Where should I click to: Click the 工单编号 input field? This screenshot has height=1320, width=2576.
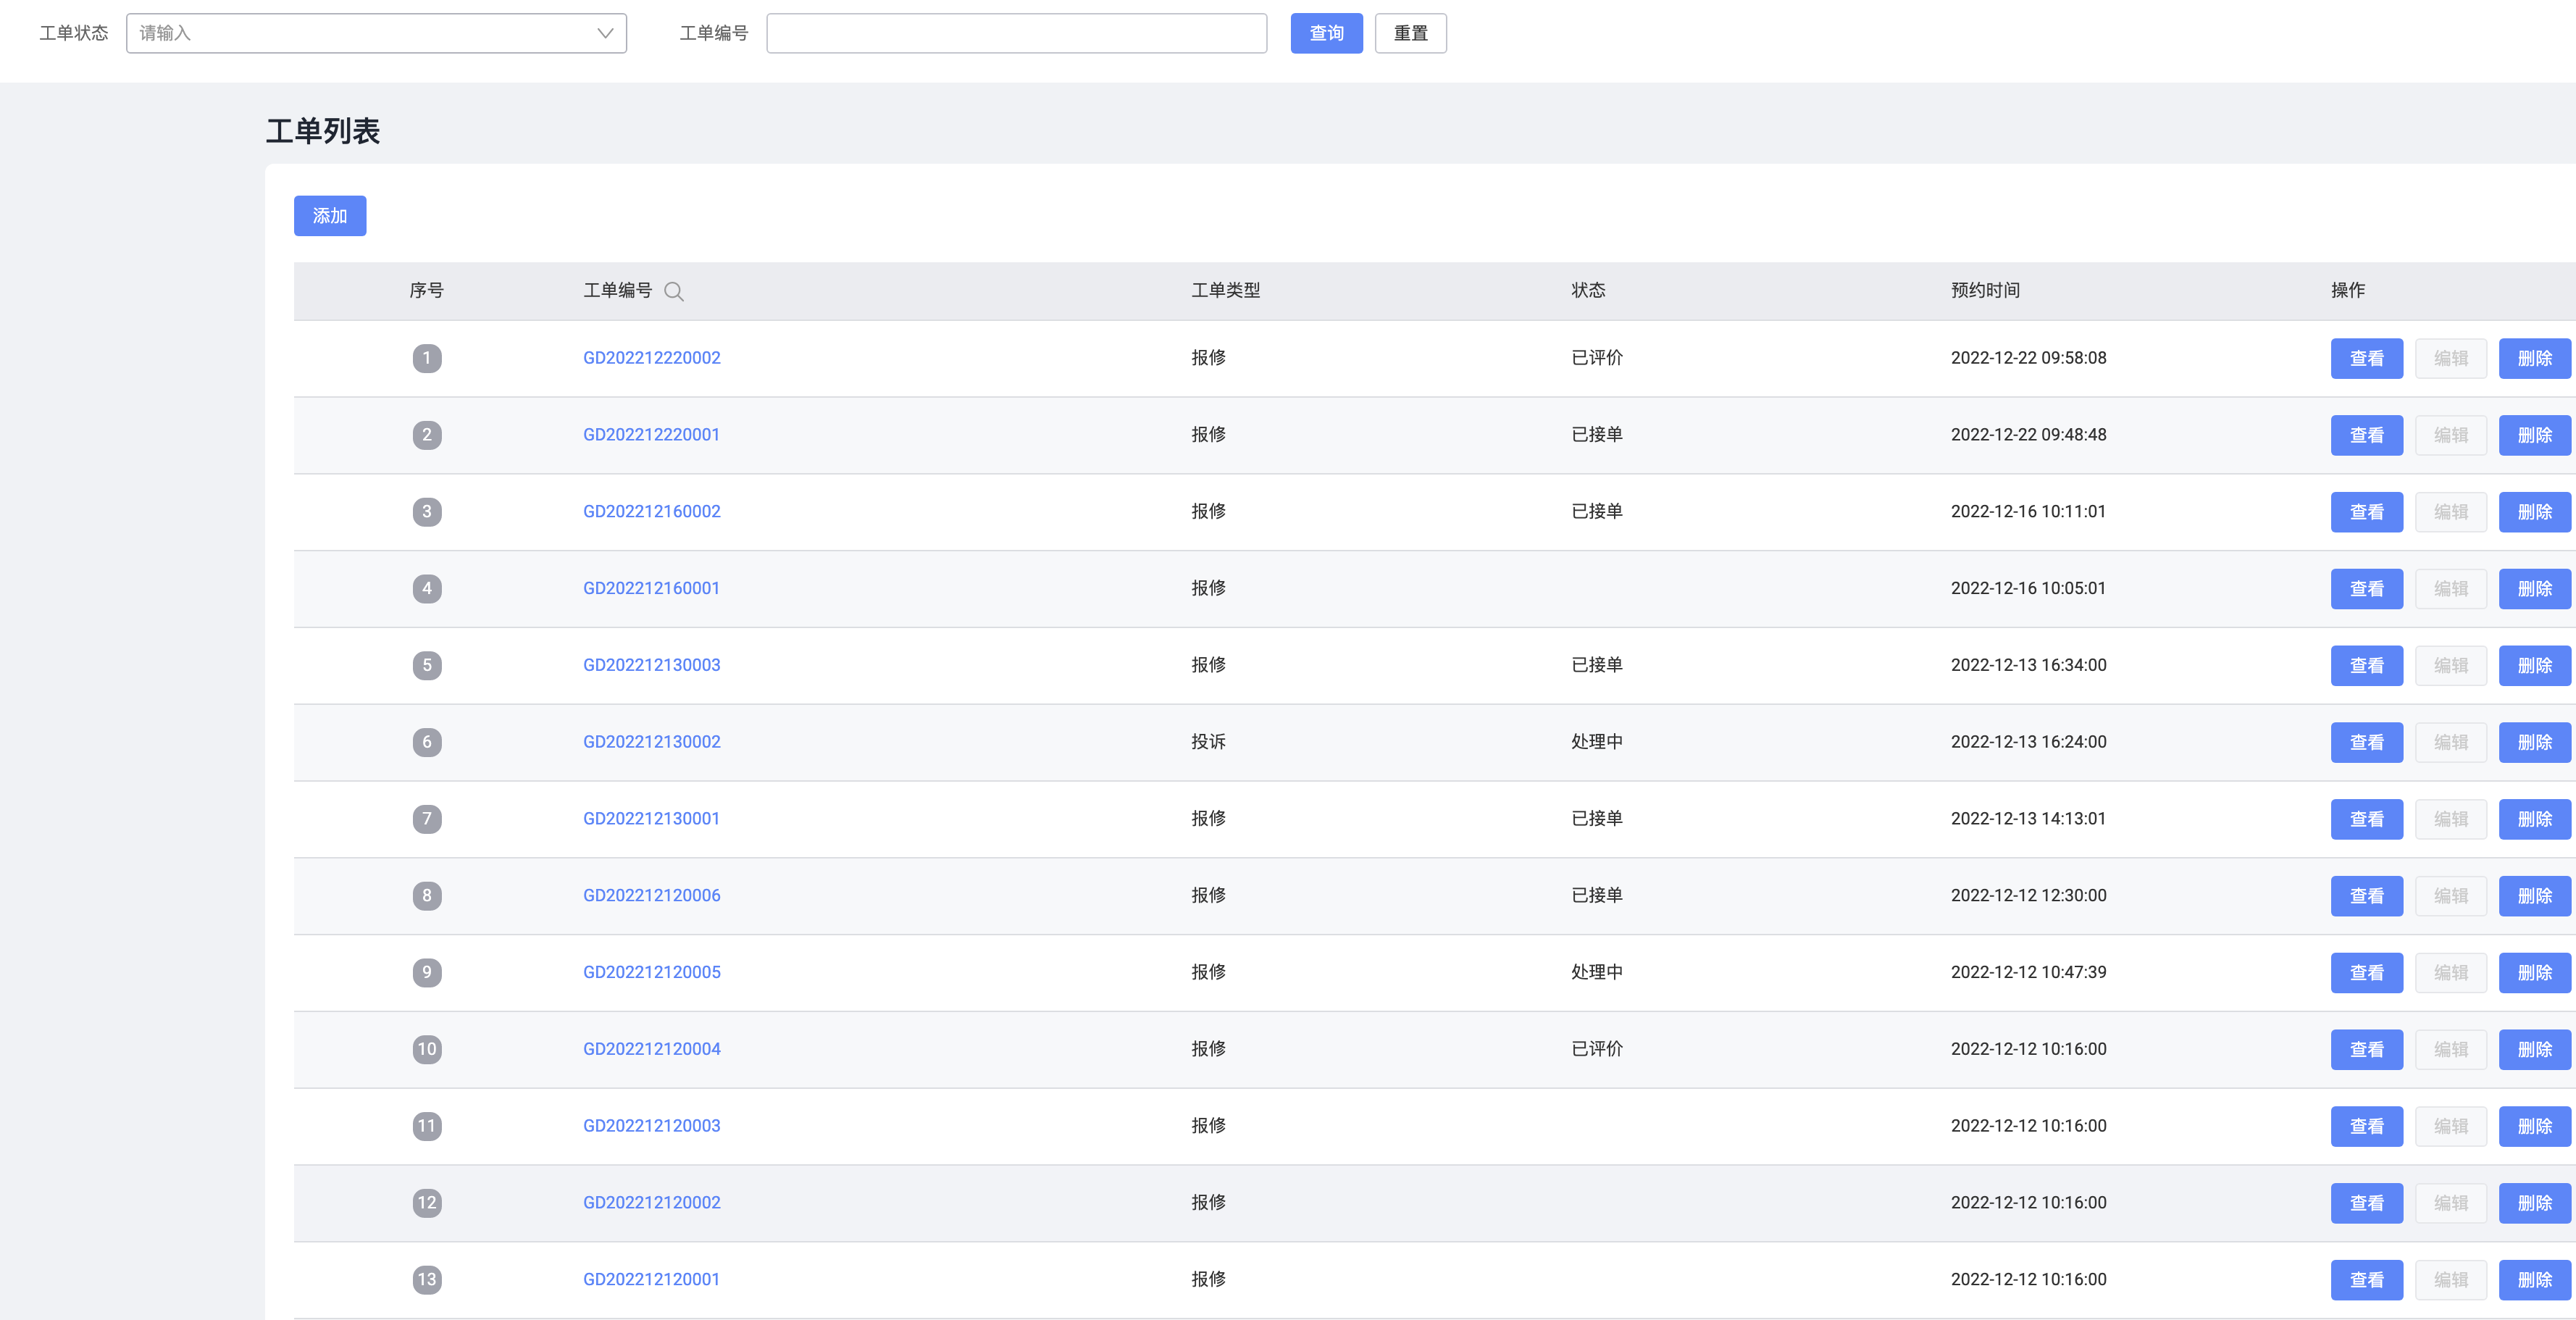click(1015, 33)
